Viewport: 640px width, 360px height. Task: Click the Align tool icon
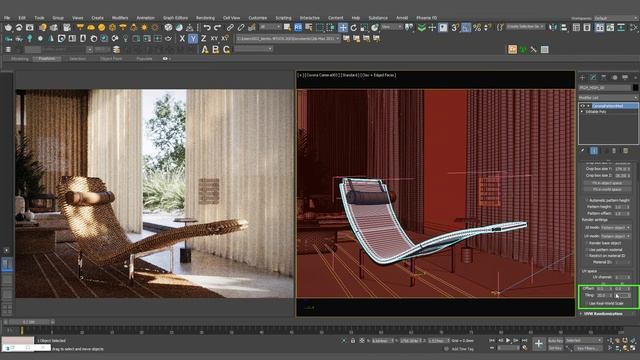point(564,27)
